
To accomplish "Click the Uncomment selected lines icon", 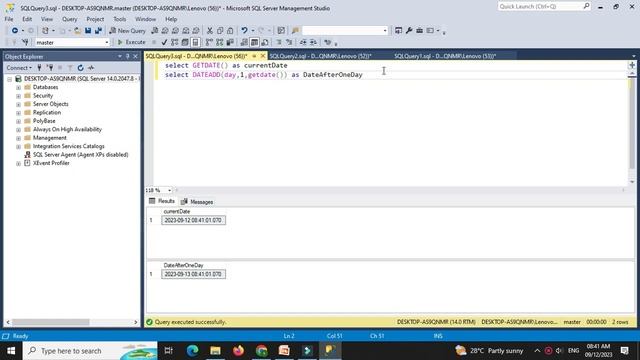I will (289, 42).
